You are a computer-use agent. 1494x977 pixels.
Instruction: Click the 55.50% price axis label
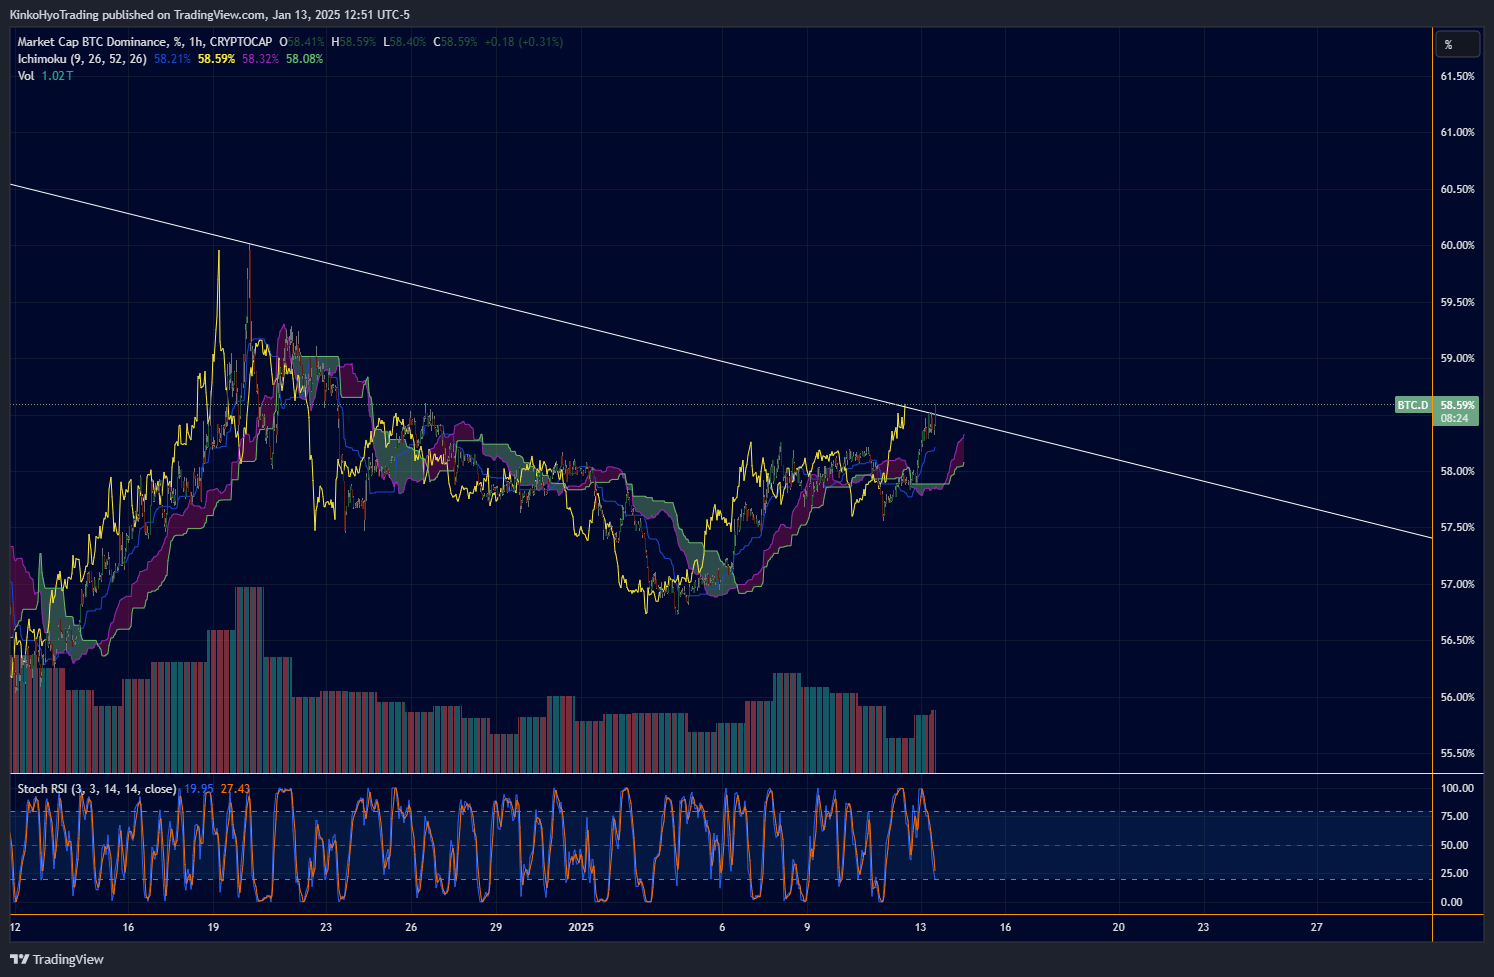1457,753
